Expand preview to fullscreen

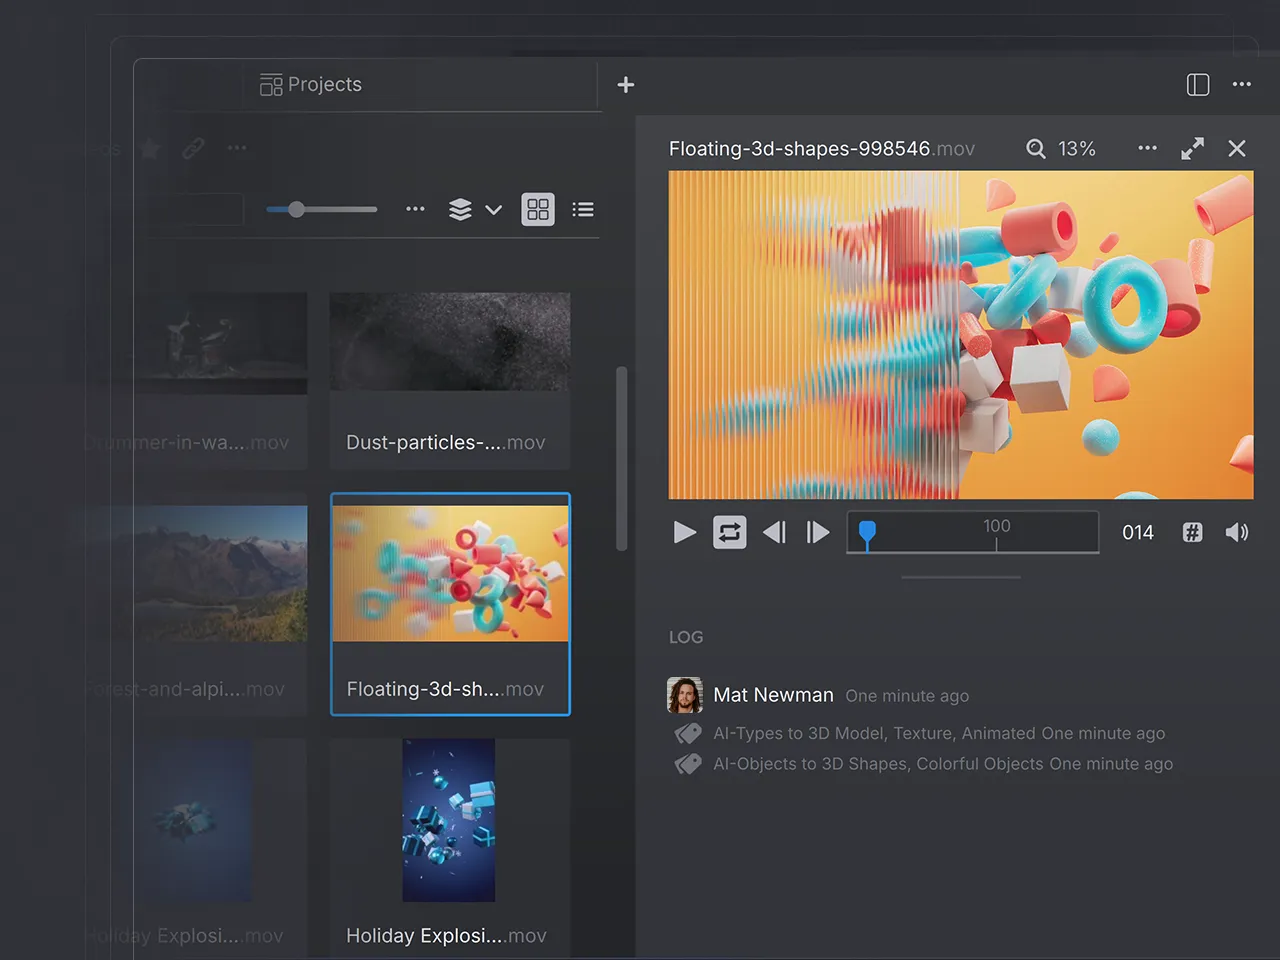pyautogui.click(x=1192, y=149)
